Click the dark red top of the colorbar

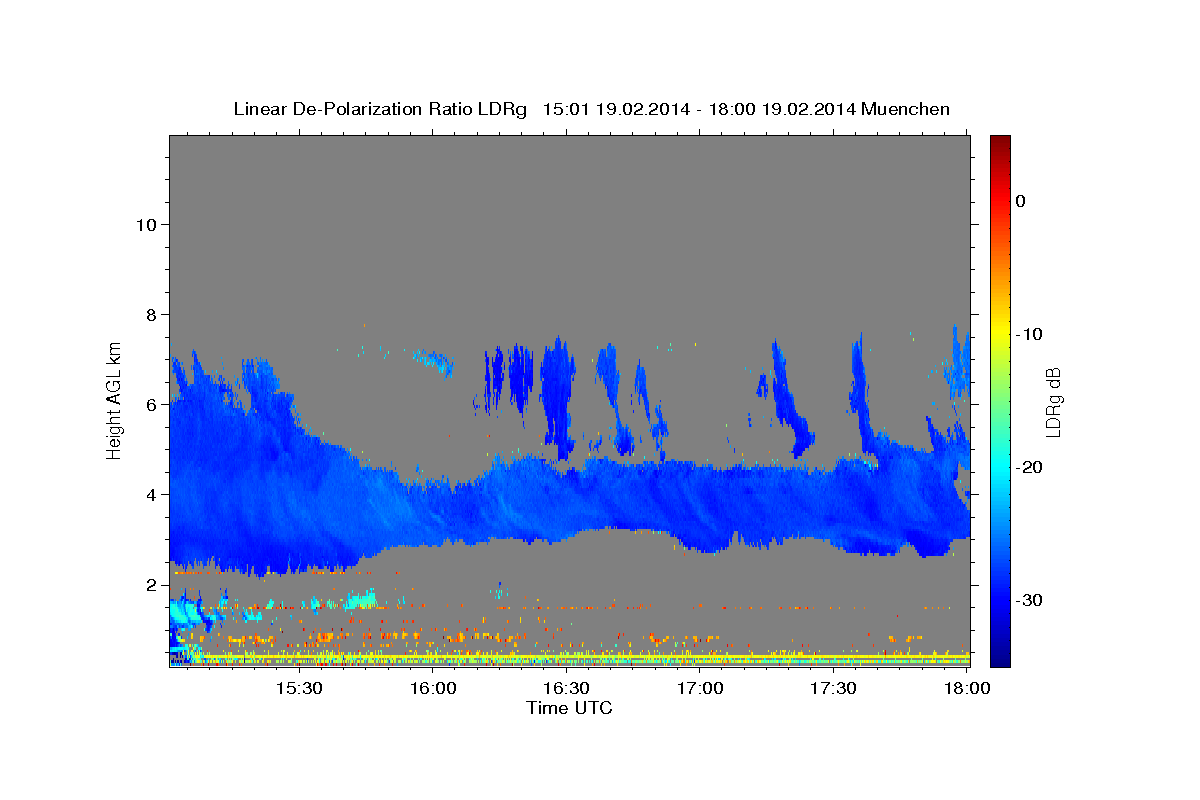point(1000,142)
